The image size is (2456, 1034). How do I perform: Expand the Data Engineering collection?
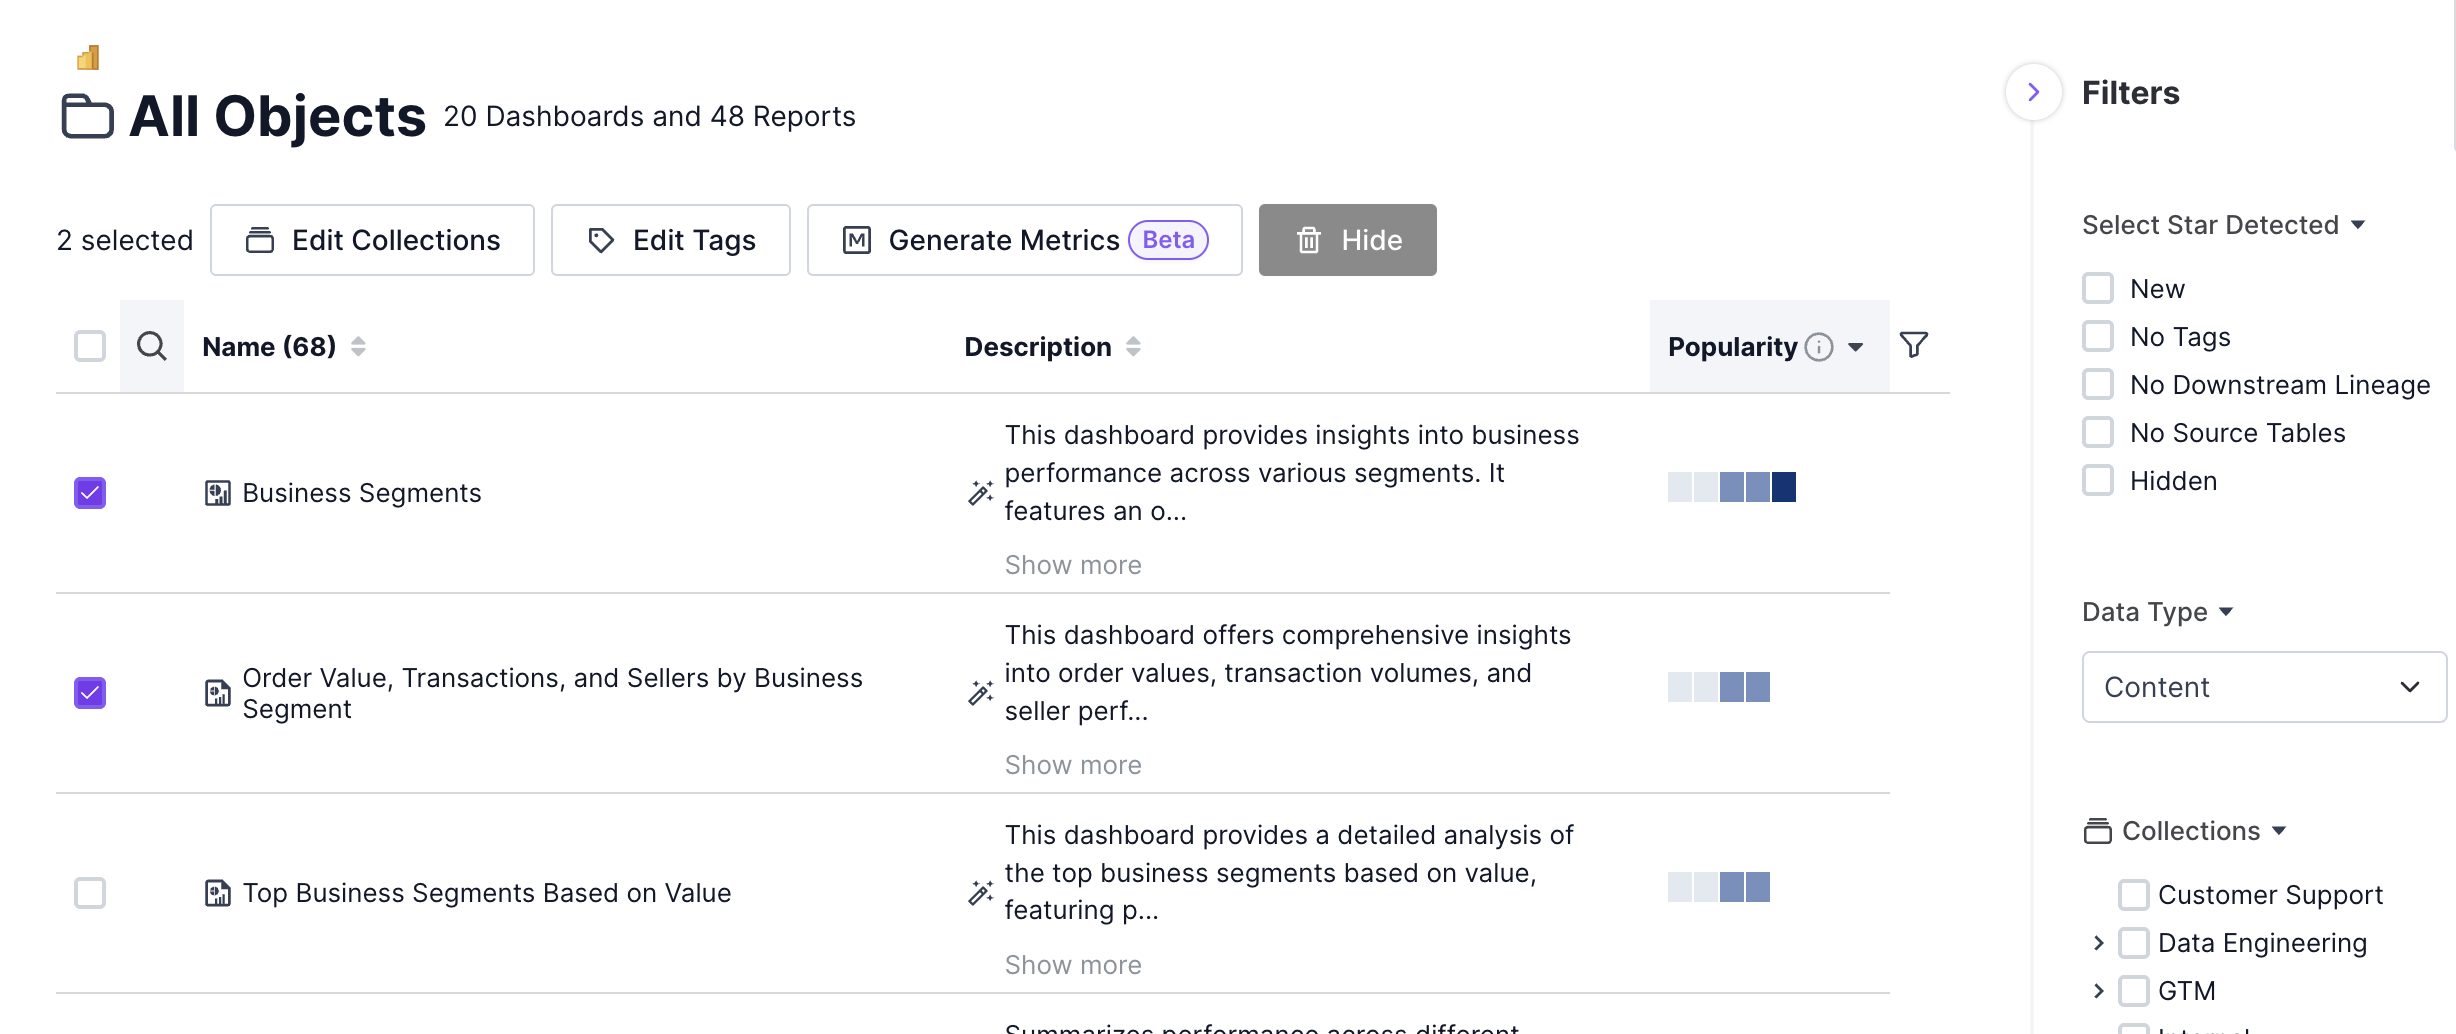2098,943
